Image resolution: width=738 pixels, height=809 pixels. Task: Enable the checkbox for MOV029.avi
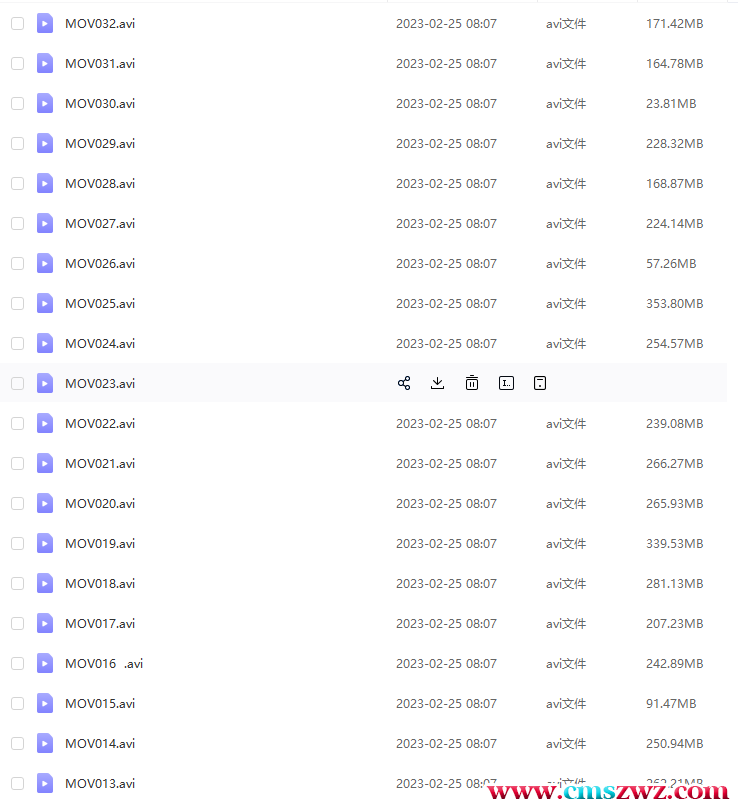pos(17,143)
